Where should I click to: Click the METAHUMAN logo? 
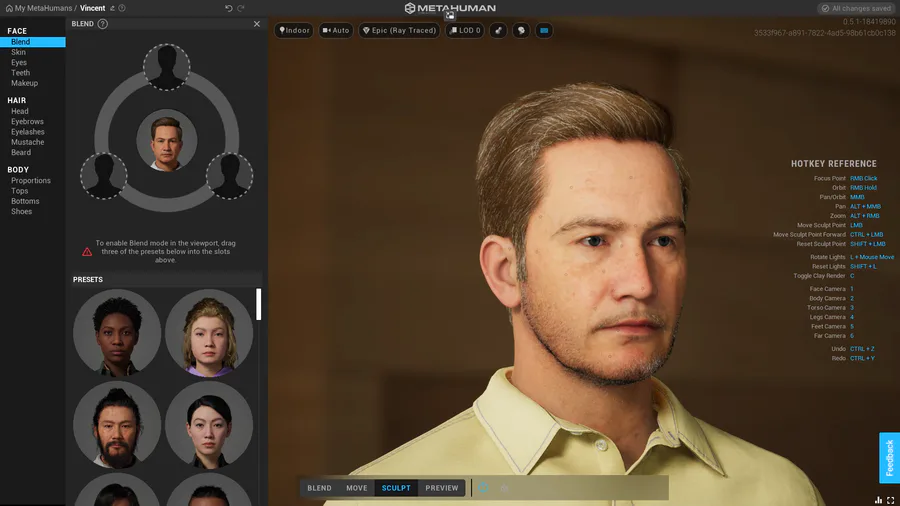(x=450, y=8)
